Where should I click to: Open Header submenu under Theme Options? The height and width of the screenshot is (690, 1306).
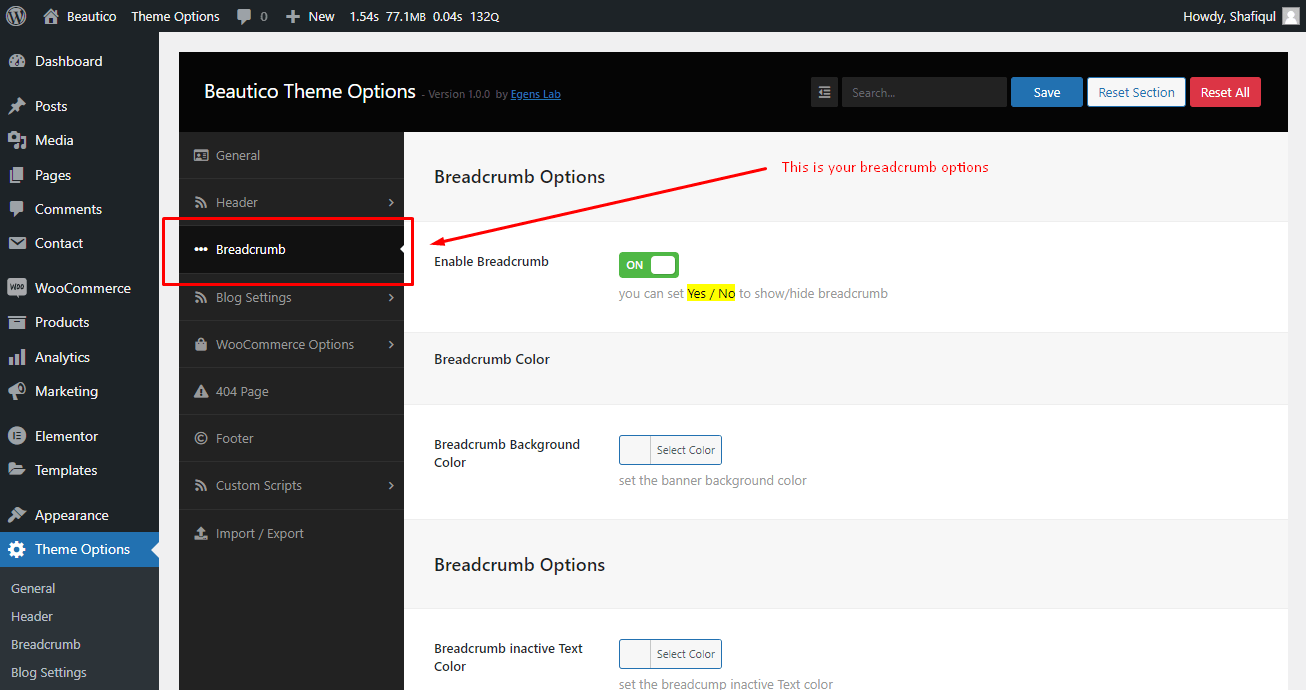click(32, 616)
